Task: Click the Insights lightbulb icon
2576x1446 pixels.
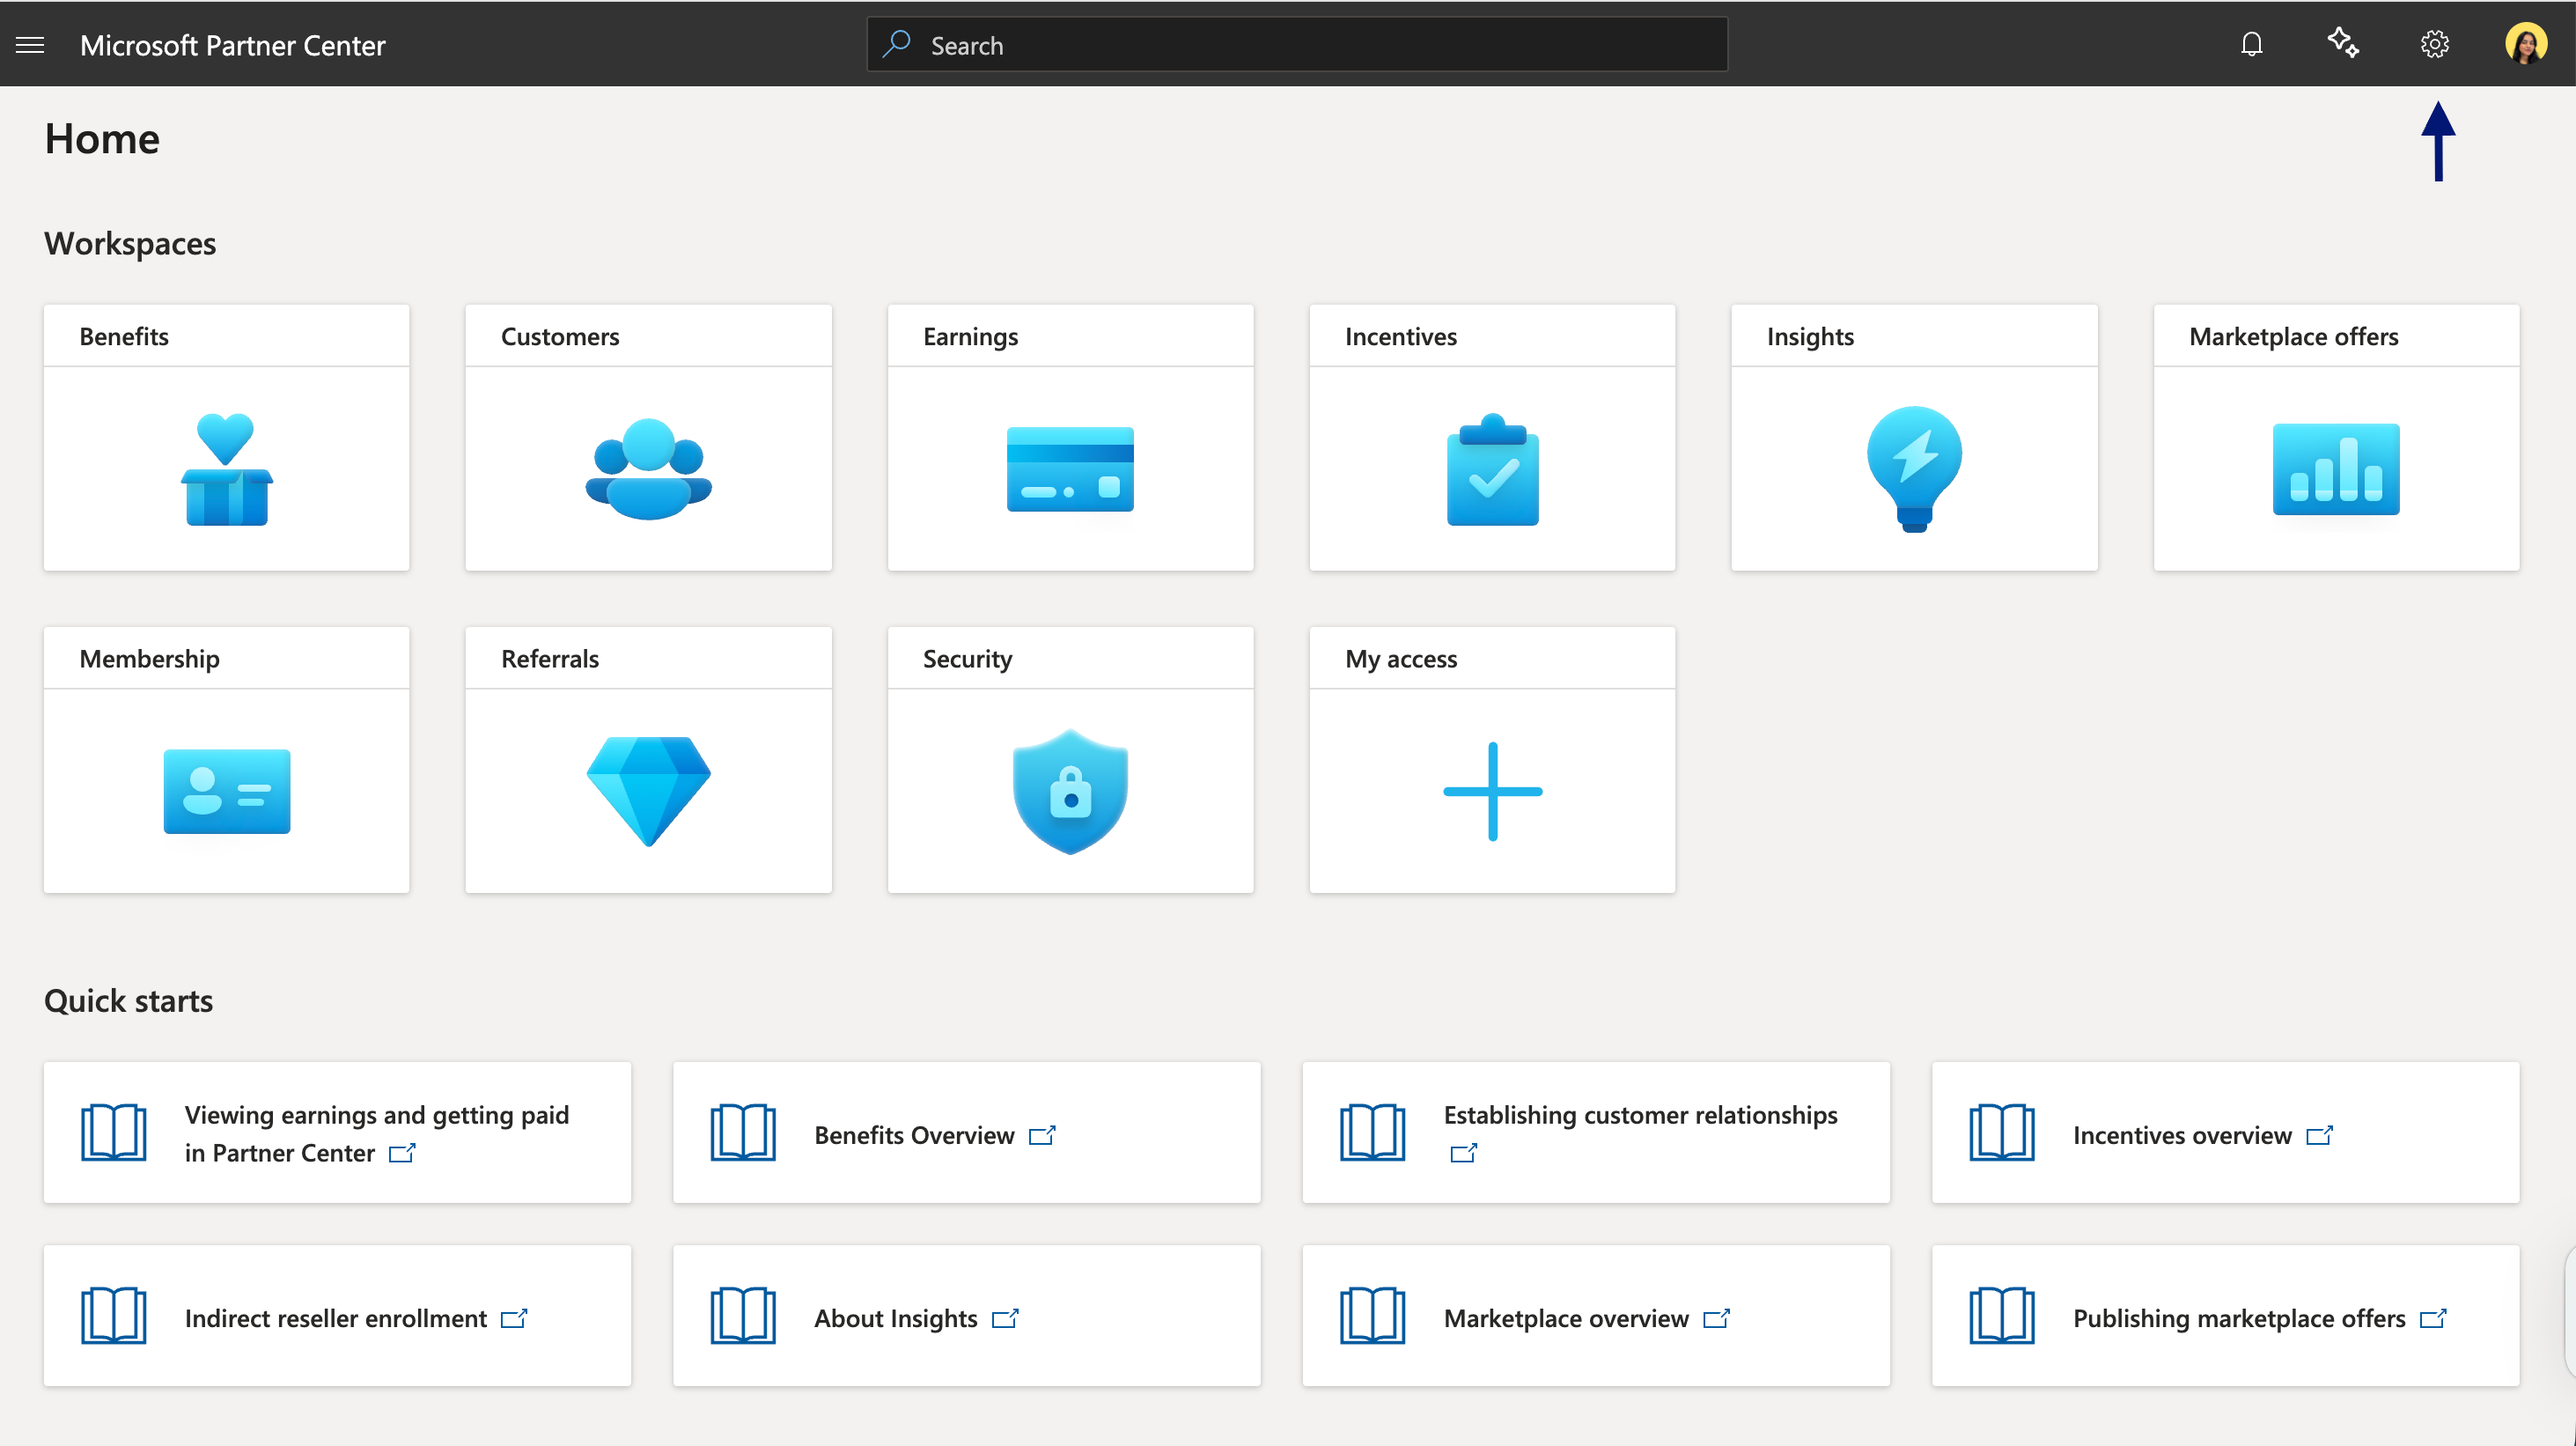Action: point(1914,469)
